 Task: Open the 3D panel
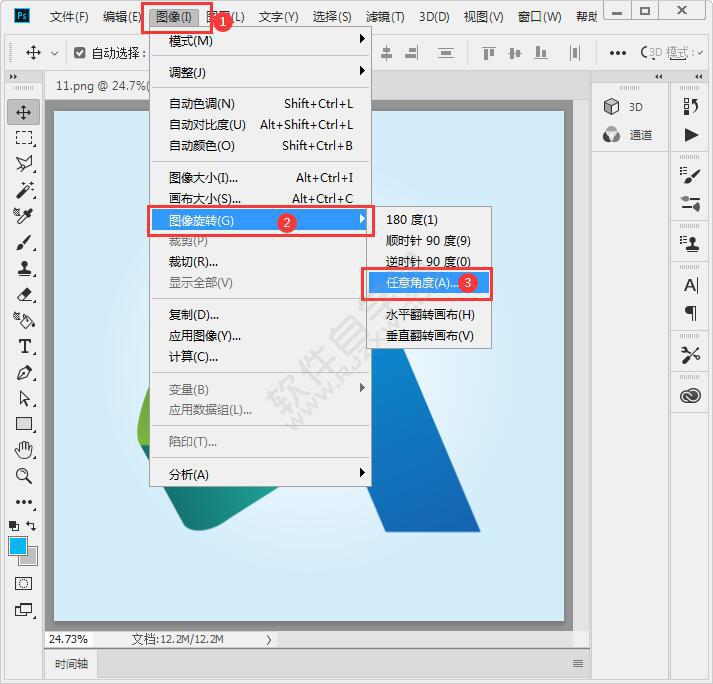[x=623, y=106]
